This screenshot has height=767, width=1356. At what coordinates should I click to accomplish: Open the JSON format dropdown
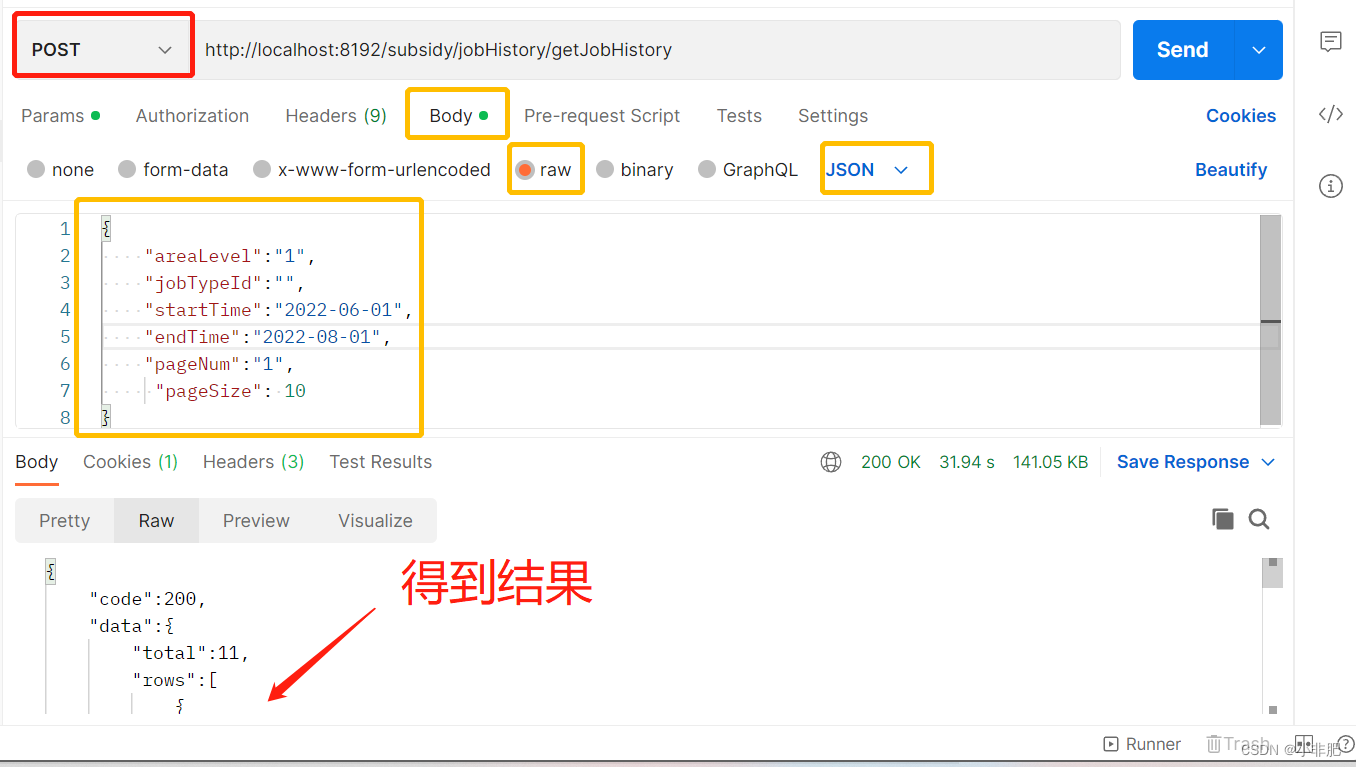coord(867,170)
